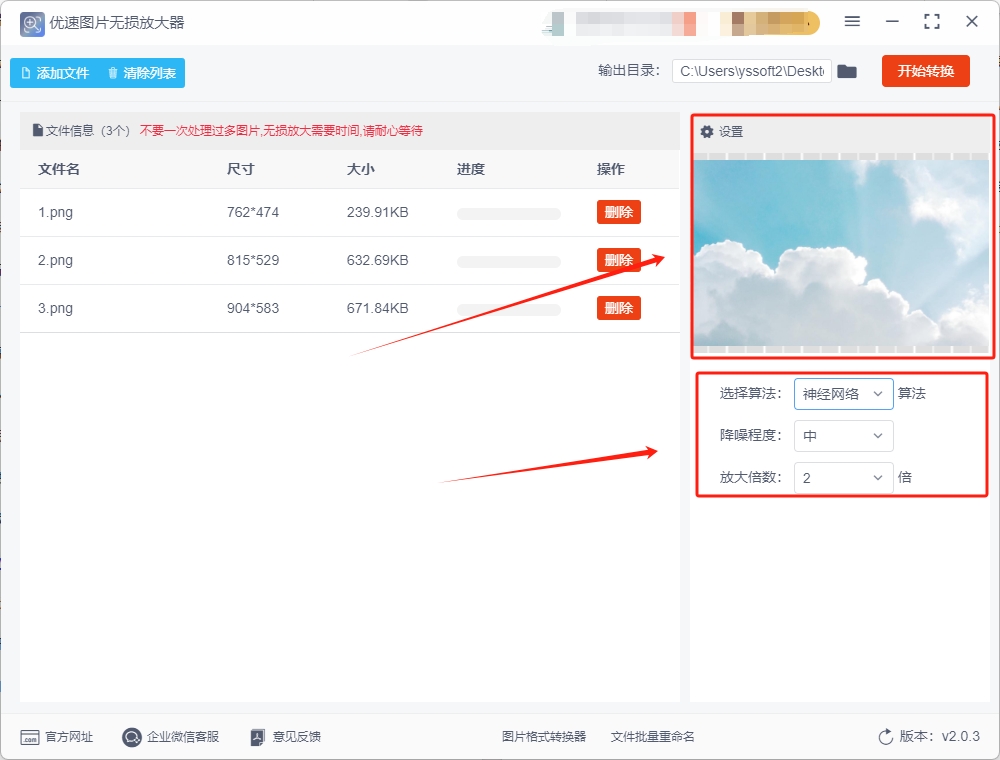Click the 添加文件 document icon
This screenshot has height=760, width=1000.
[24, 72]
